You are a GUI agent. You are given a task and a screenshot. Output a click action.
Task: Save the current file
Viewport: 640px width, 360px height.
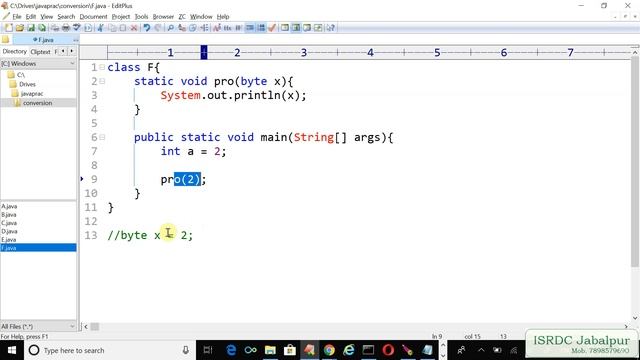point(31,28)
